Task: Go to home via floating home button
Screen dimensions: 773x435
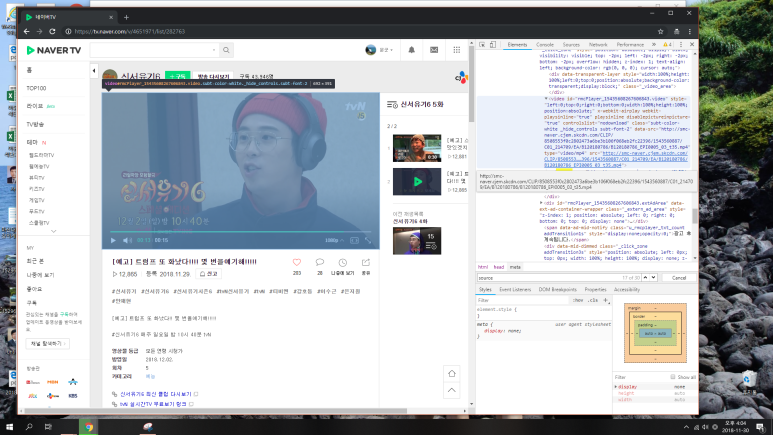Action: coord(452,373)
